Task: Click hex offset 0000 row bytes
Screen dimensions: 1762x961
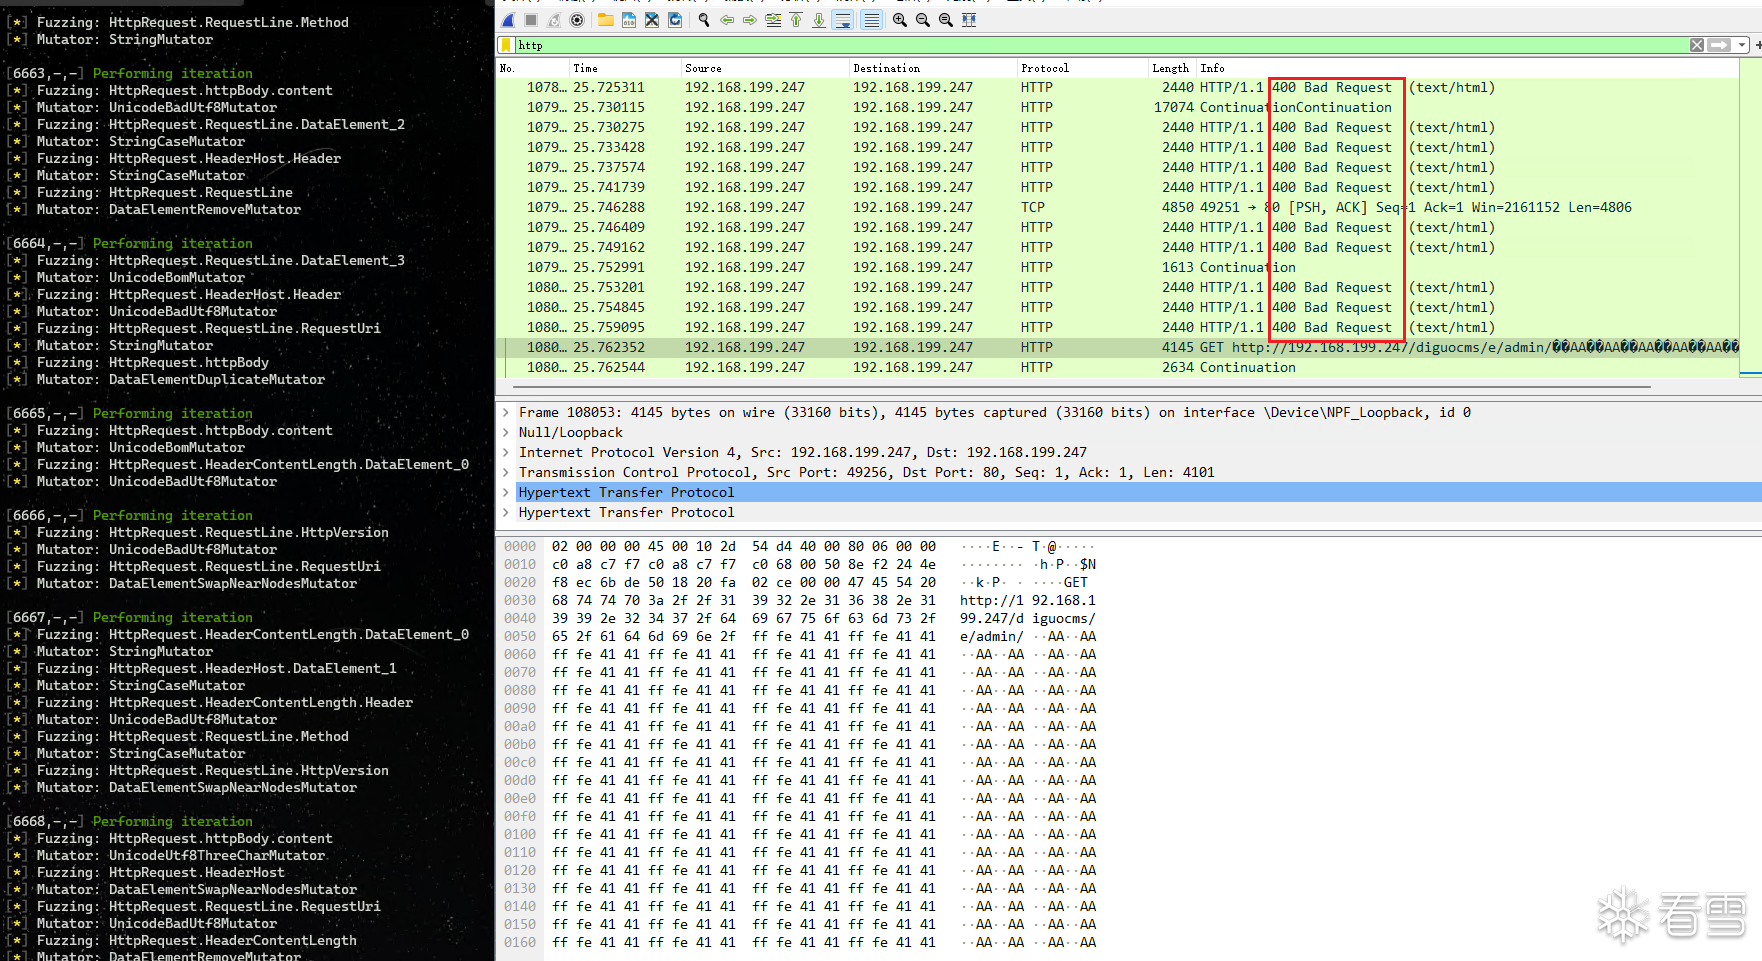Action: 743,546
